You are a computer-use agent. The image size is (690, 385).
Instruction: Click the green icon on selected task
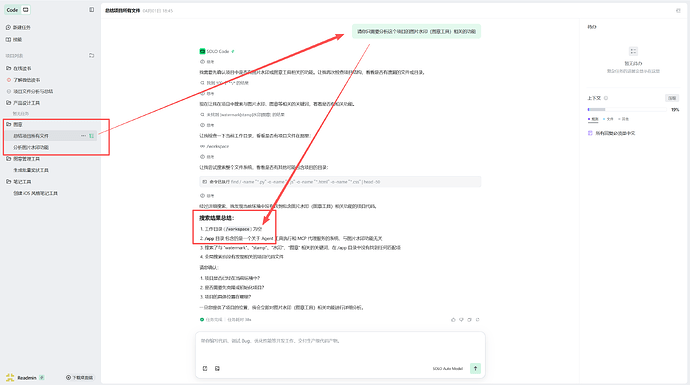92,136
